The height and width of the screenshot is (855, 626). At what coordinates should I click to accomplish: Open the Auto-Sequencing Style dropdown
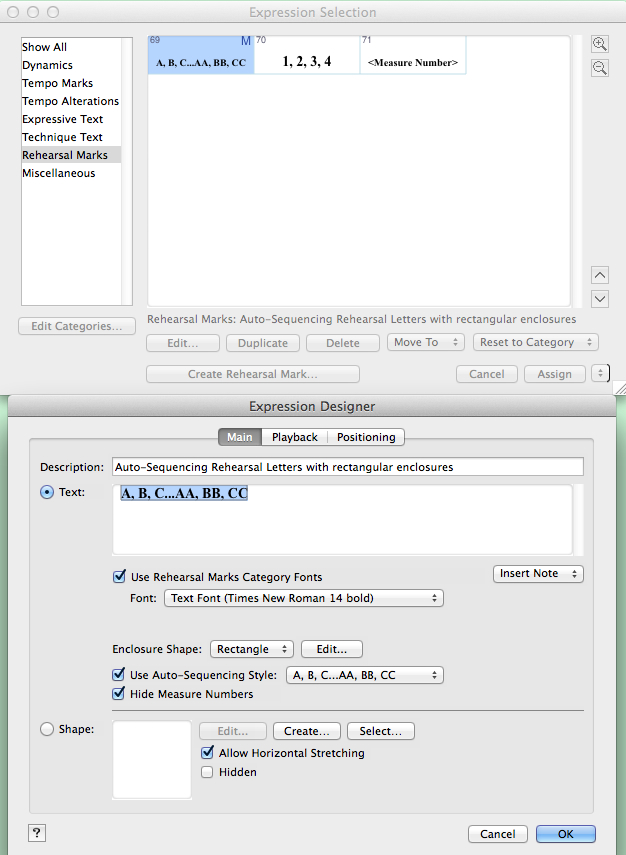pos(364,675)
